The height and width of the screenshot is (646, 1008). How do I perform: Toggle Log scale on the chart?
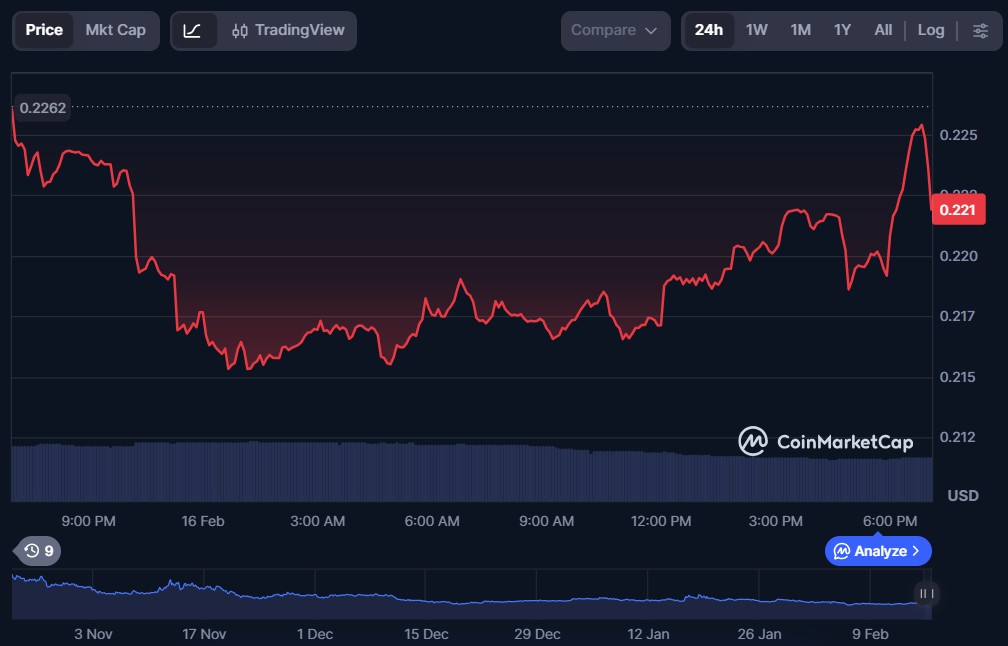931,30
